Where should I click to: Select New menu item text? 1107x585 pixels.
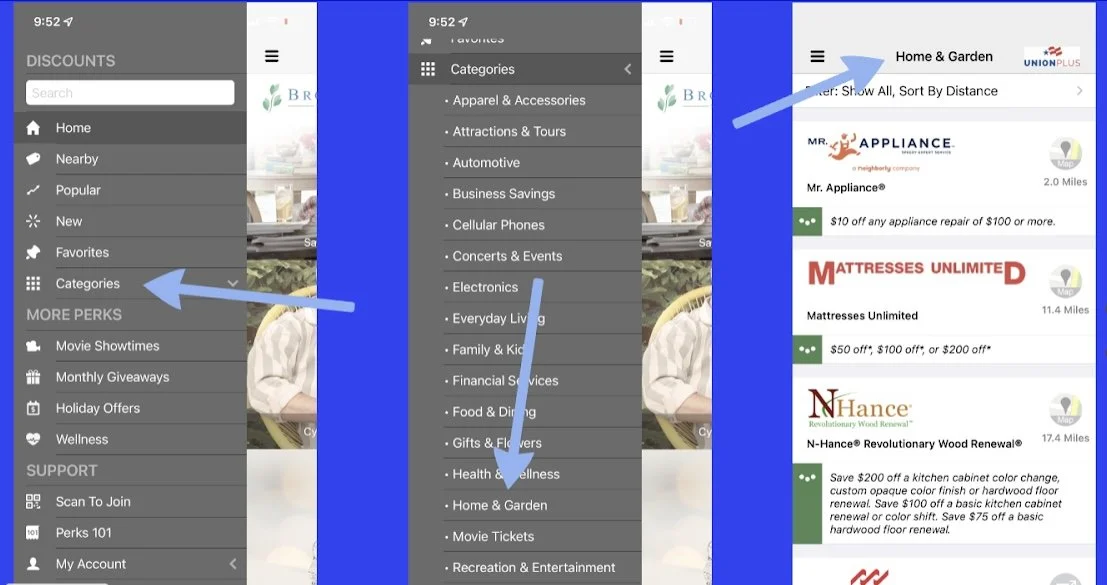pyautogui.click(x=69, y=221)
